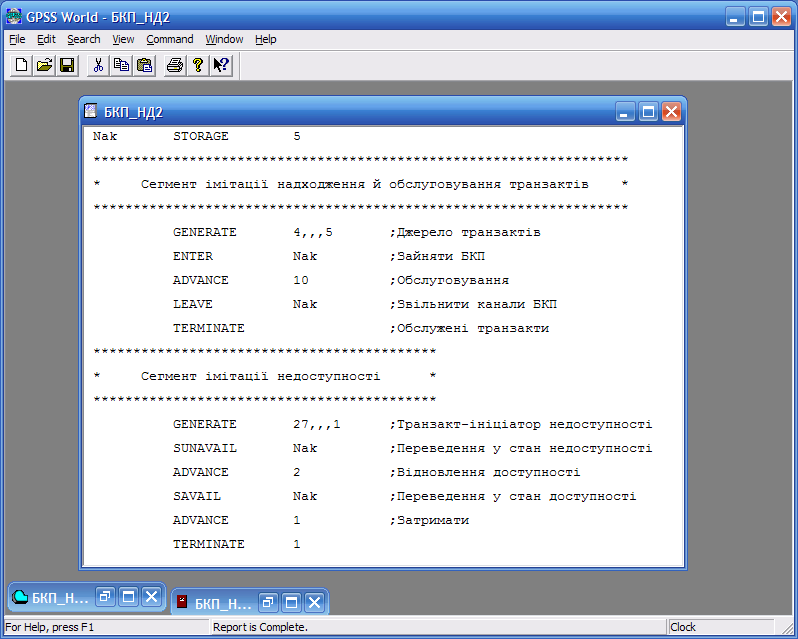The width and height of the screenshot is (798, 639).
Task: Open the Window menu
Action: pos(224,39)
